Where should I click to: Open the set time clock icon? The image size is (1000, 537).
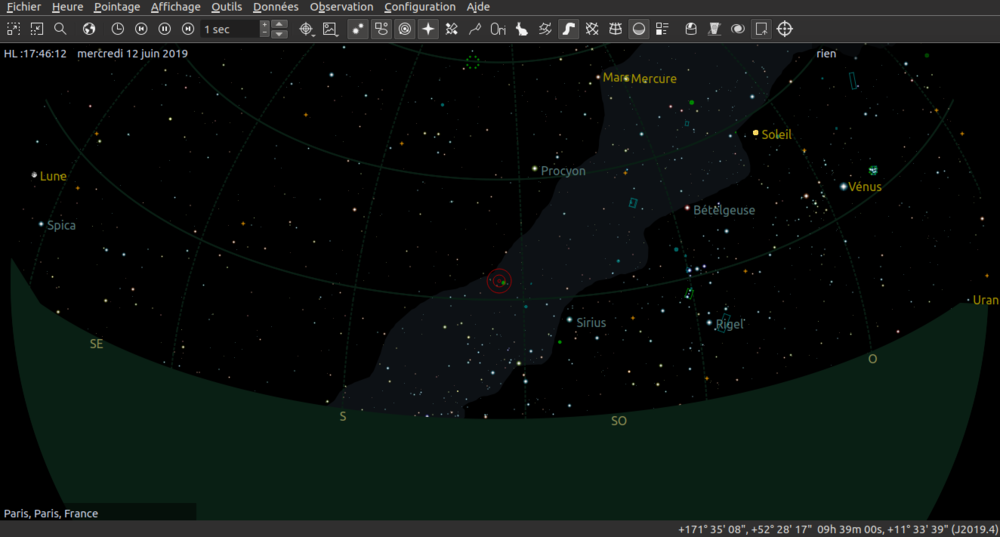click(117, 29)
